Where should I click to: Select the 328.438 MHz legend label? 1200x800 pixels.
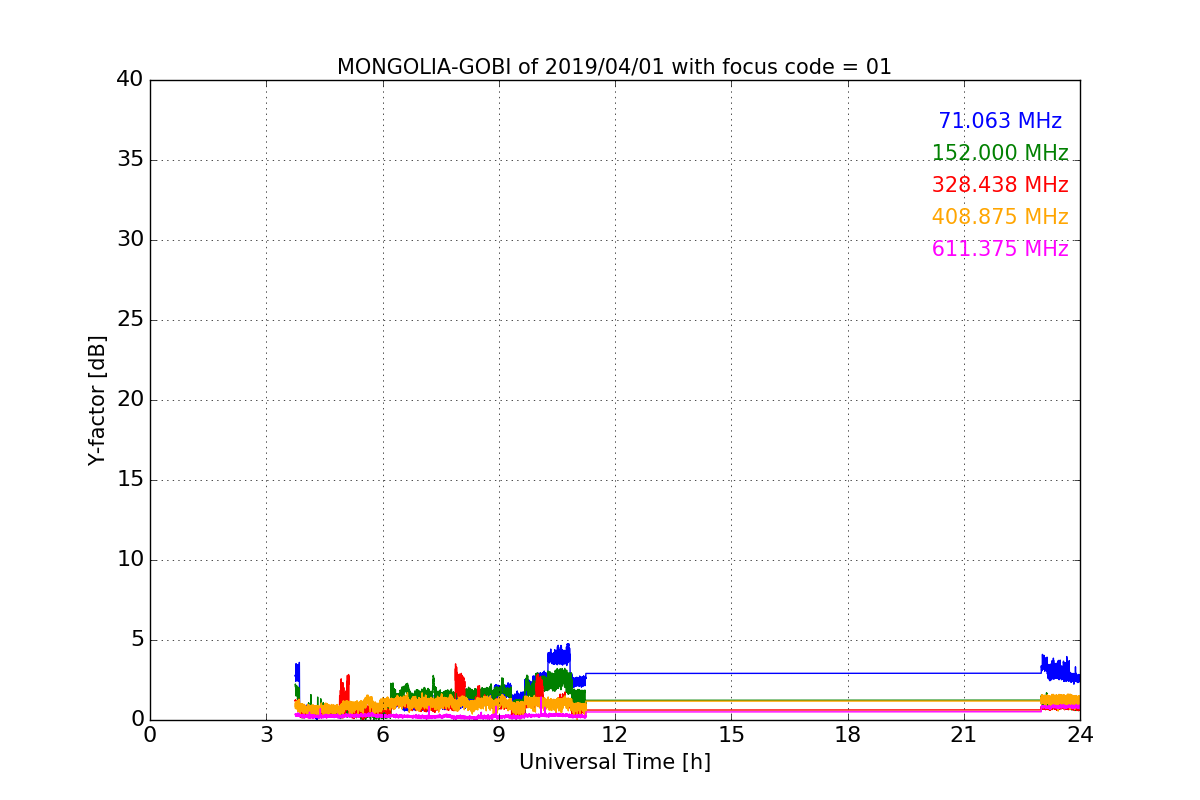pos(1000,185)
